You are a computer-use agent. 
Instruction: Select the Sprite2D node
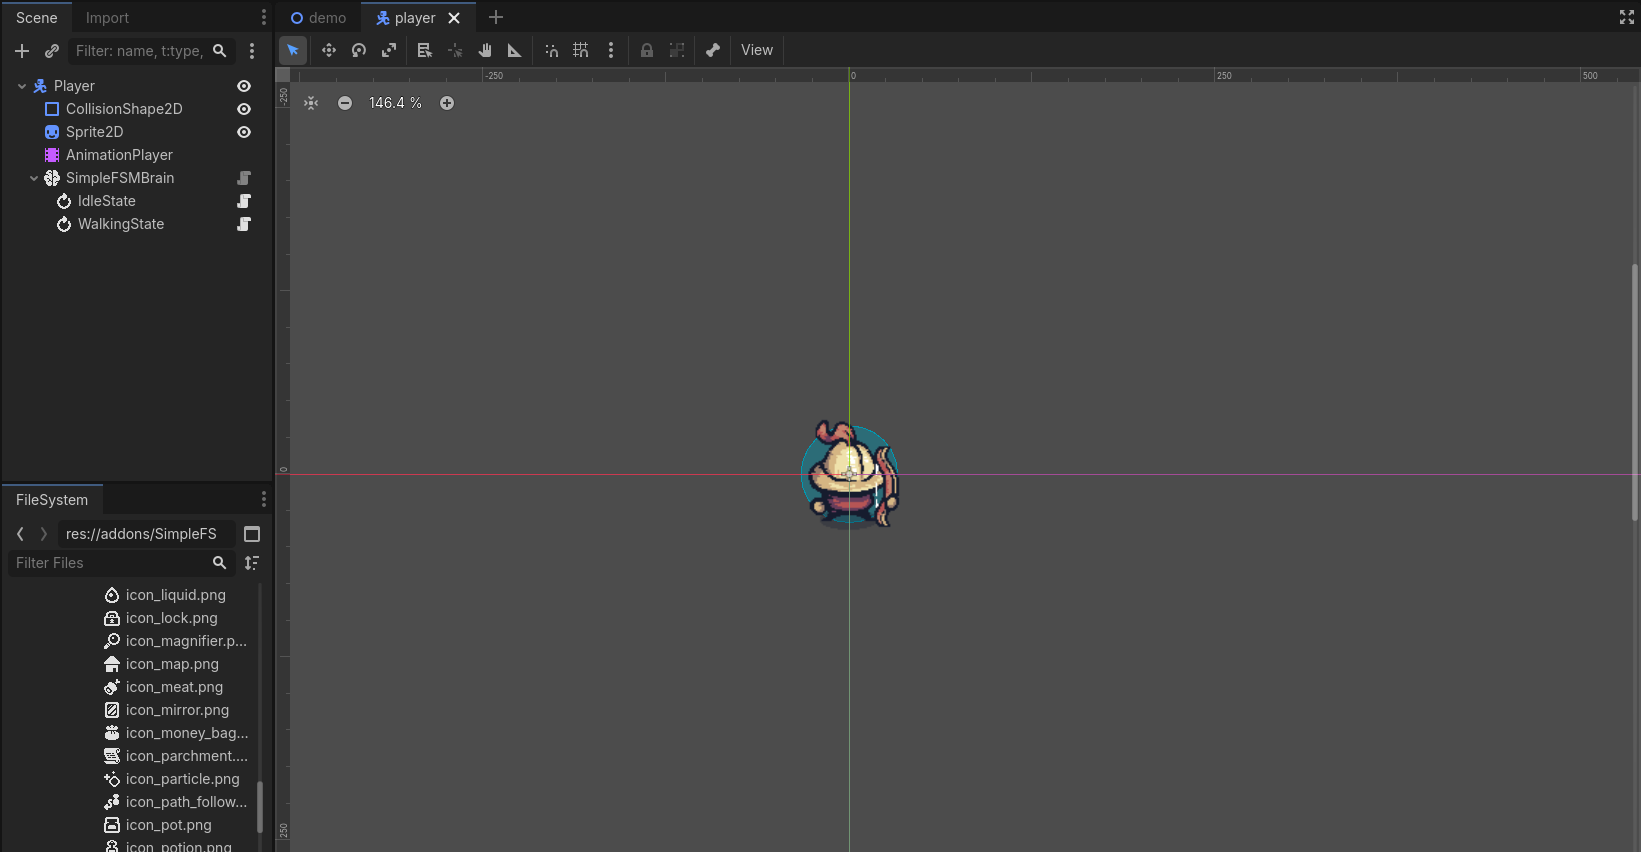pyautogui.click(x=94, y=132)
